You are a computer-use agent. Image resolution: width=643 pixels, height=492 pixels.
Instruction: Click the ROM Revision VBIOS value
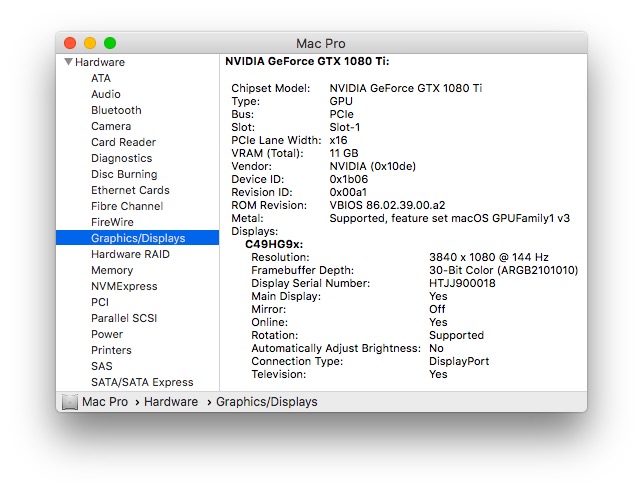pyautogui.click(x=387, y=205)
